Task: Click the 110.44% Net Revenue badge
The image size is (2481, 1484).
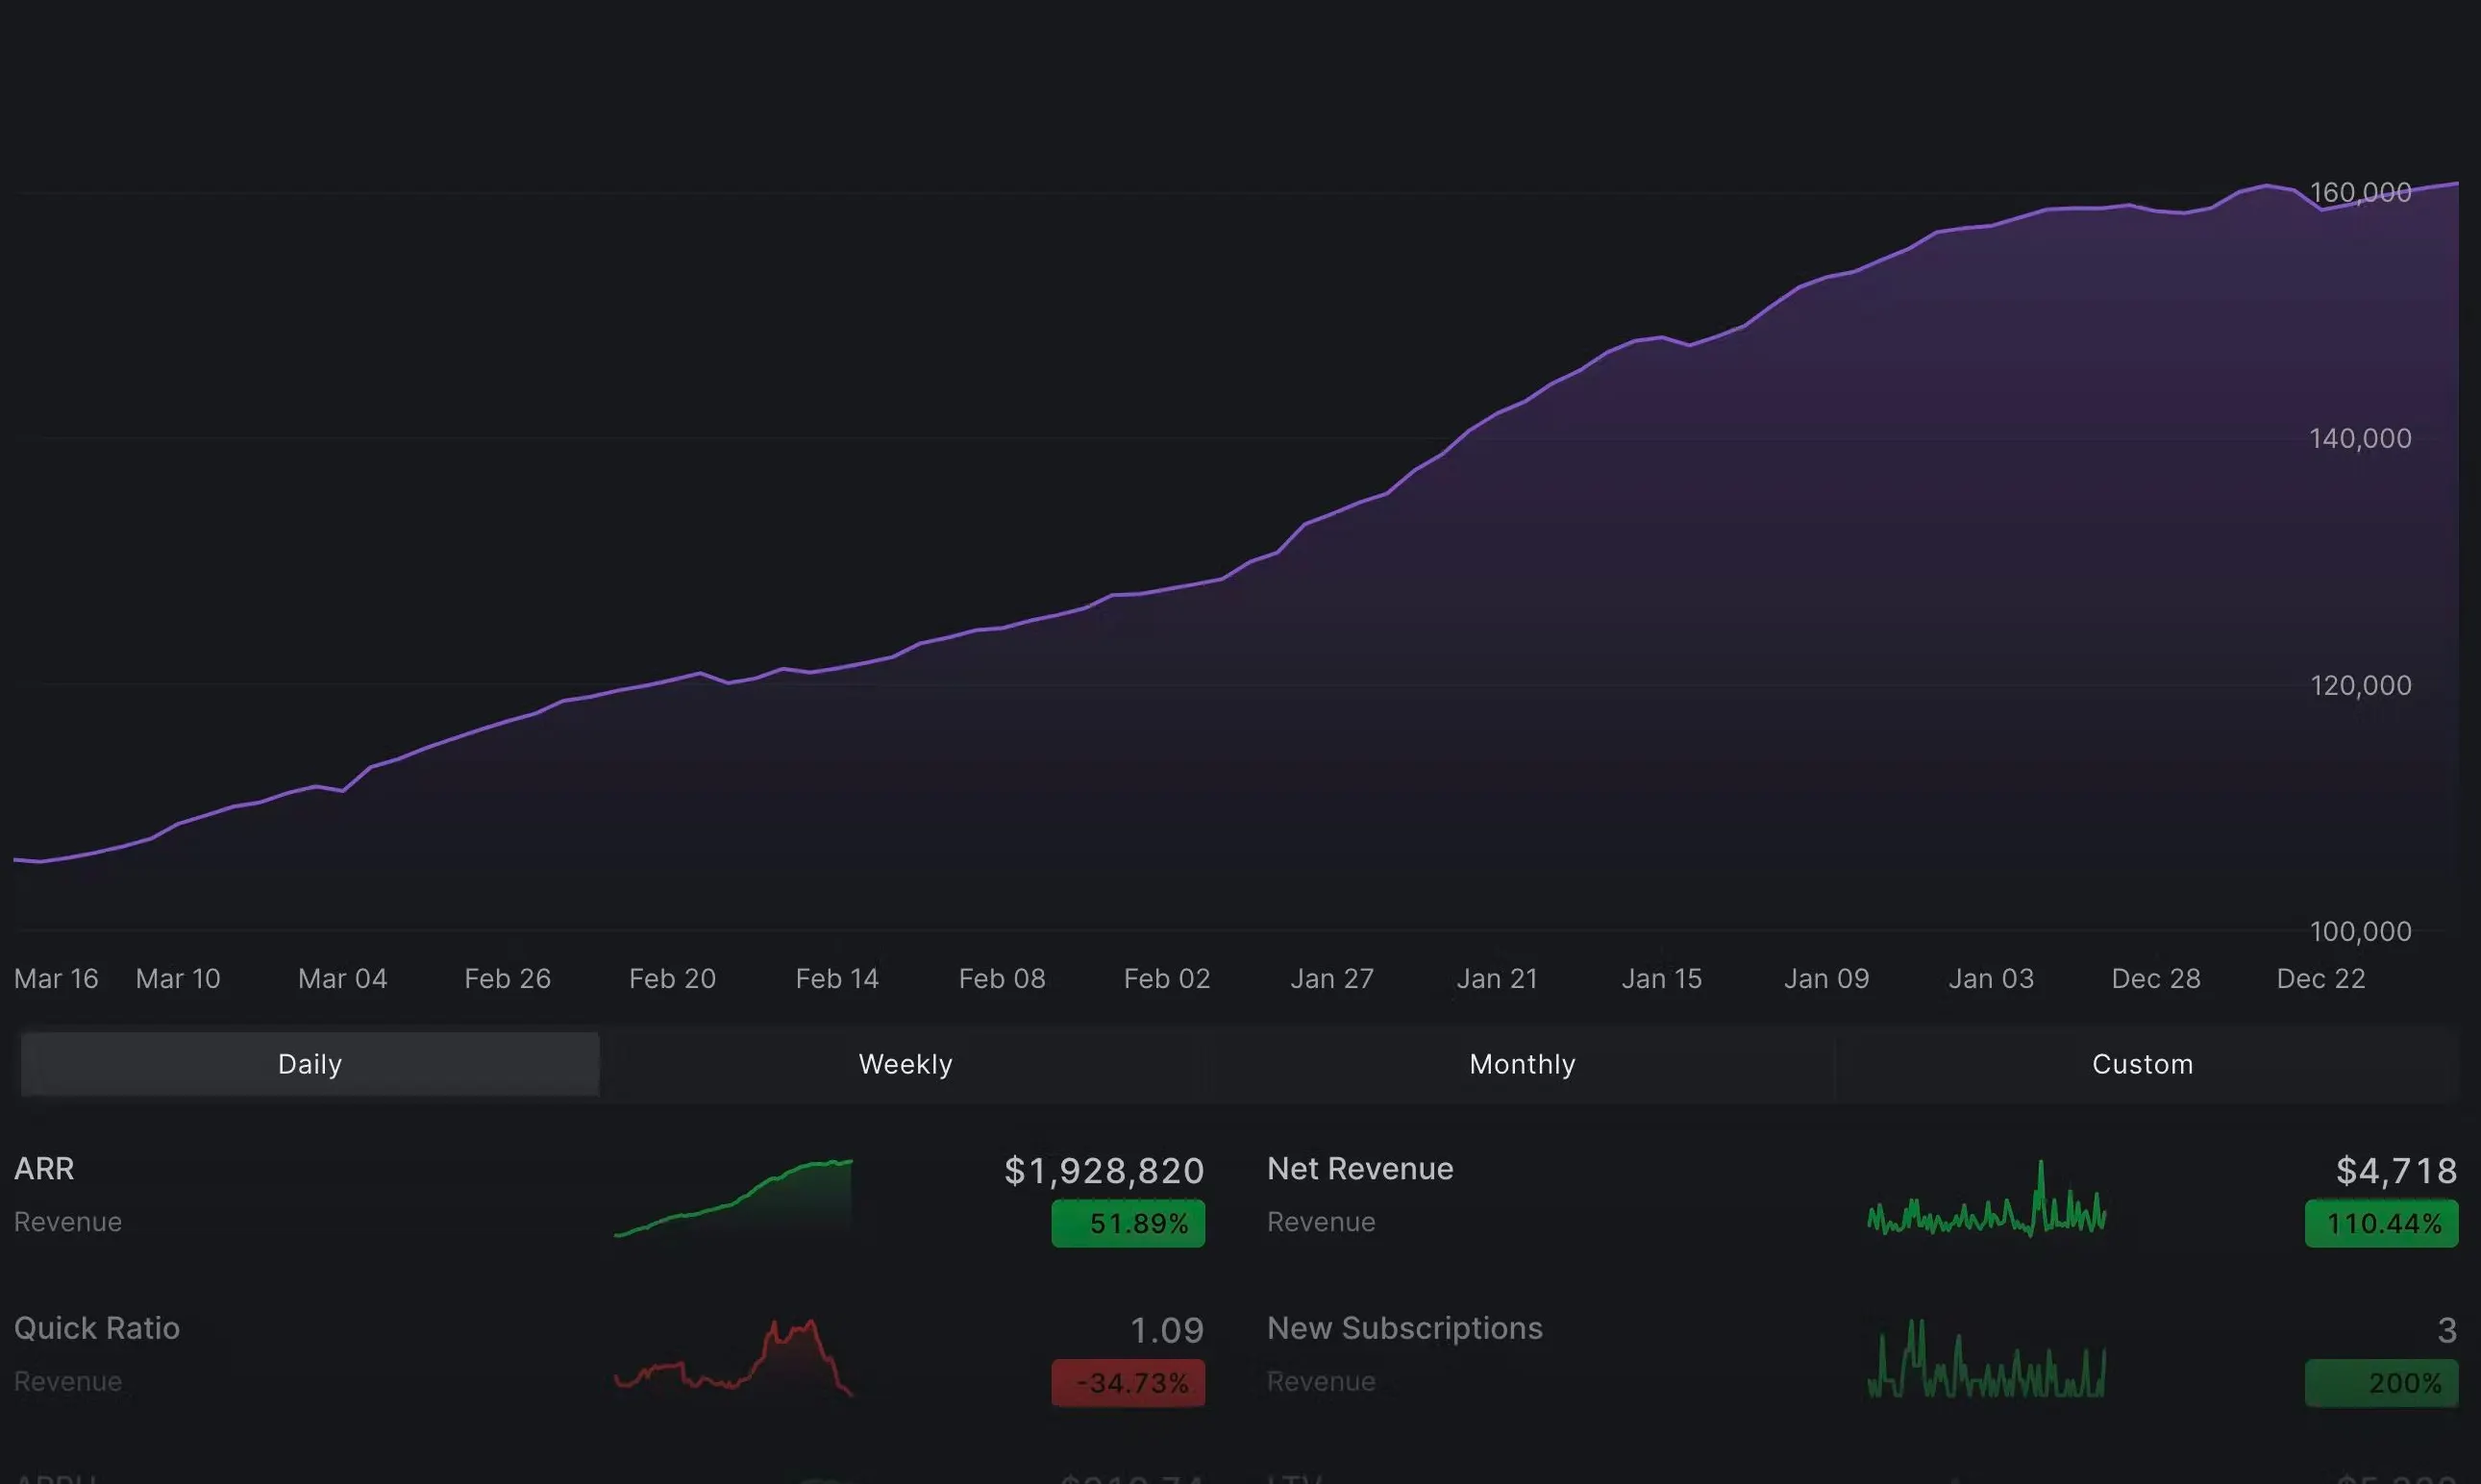Action: pyautogui.click(x=2382, y=1223)
